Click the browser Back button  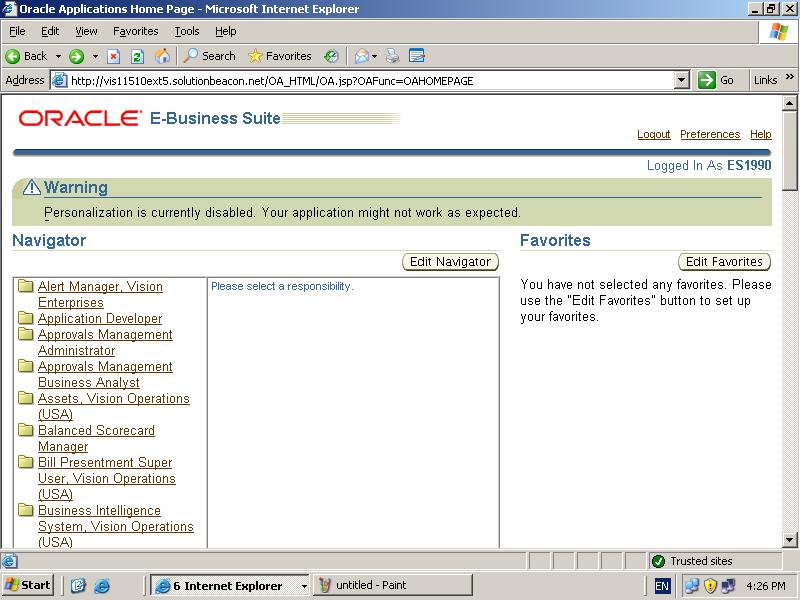(27, 56)
